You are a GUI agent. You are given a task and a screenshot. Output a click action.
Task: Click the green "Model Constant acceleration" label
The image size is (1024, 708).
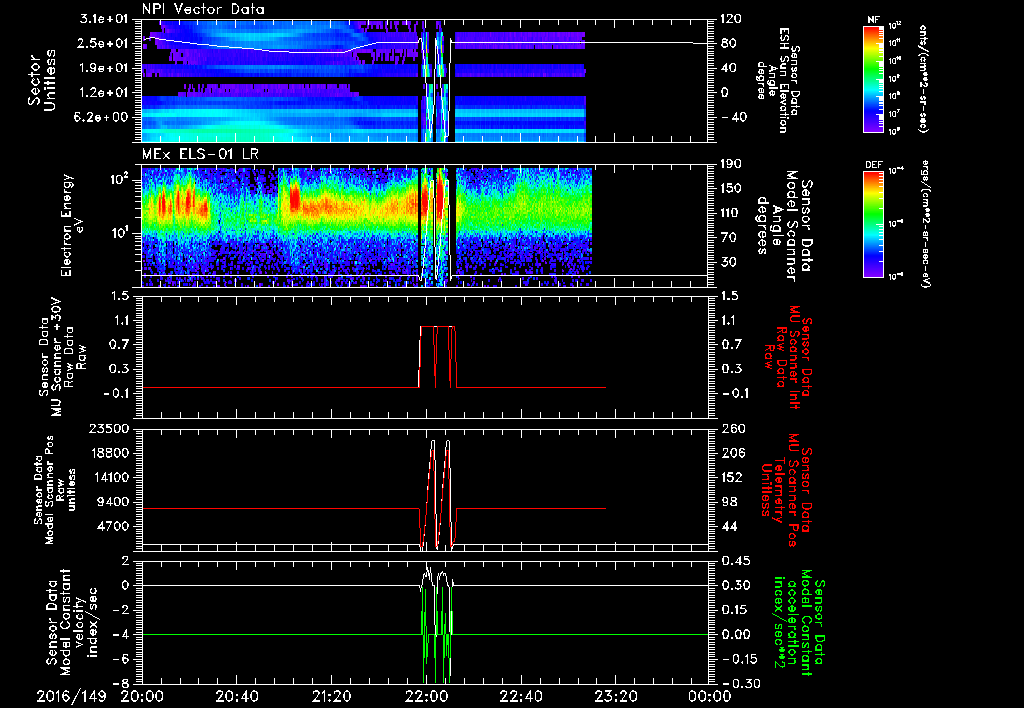(798, 622)
